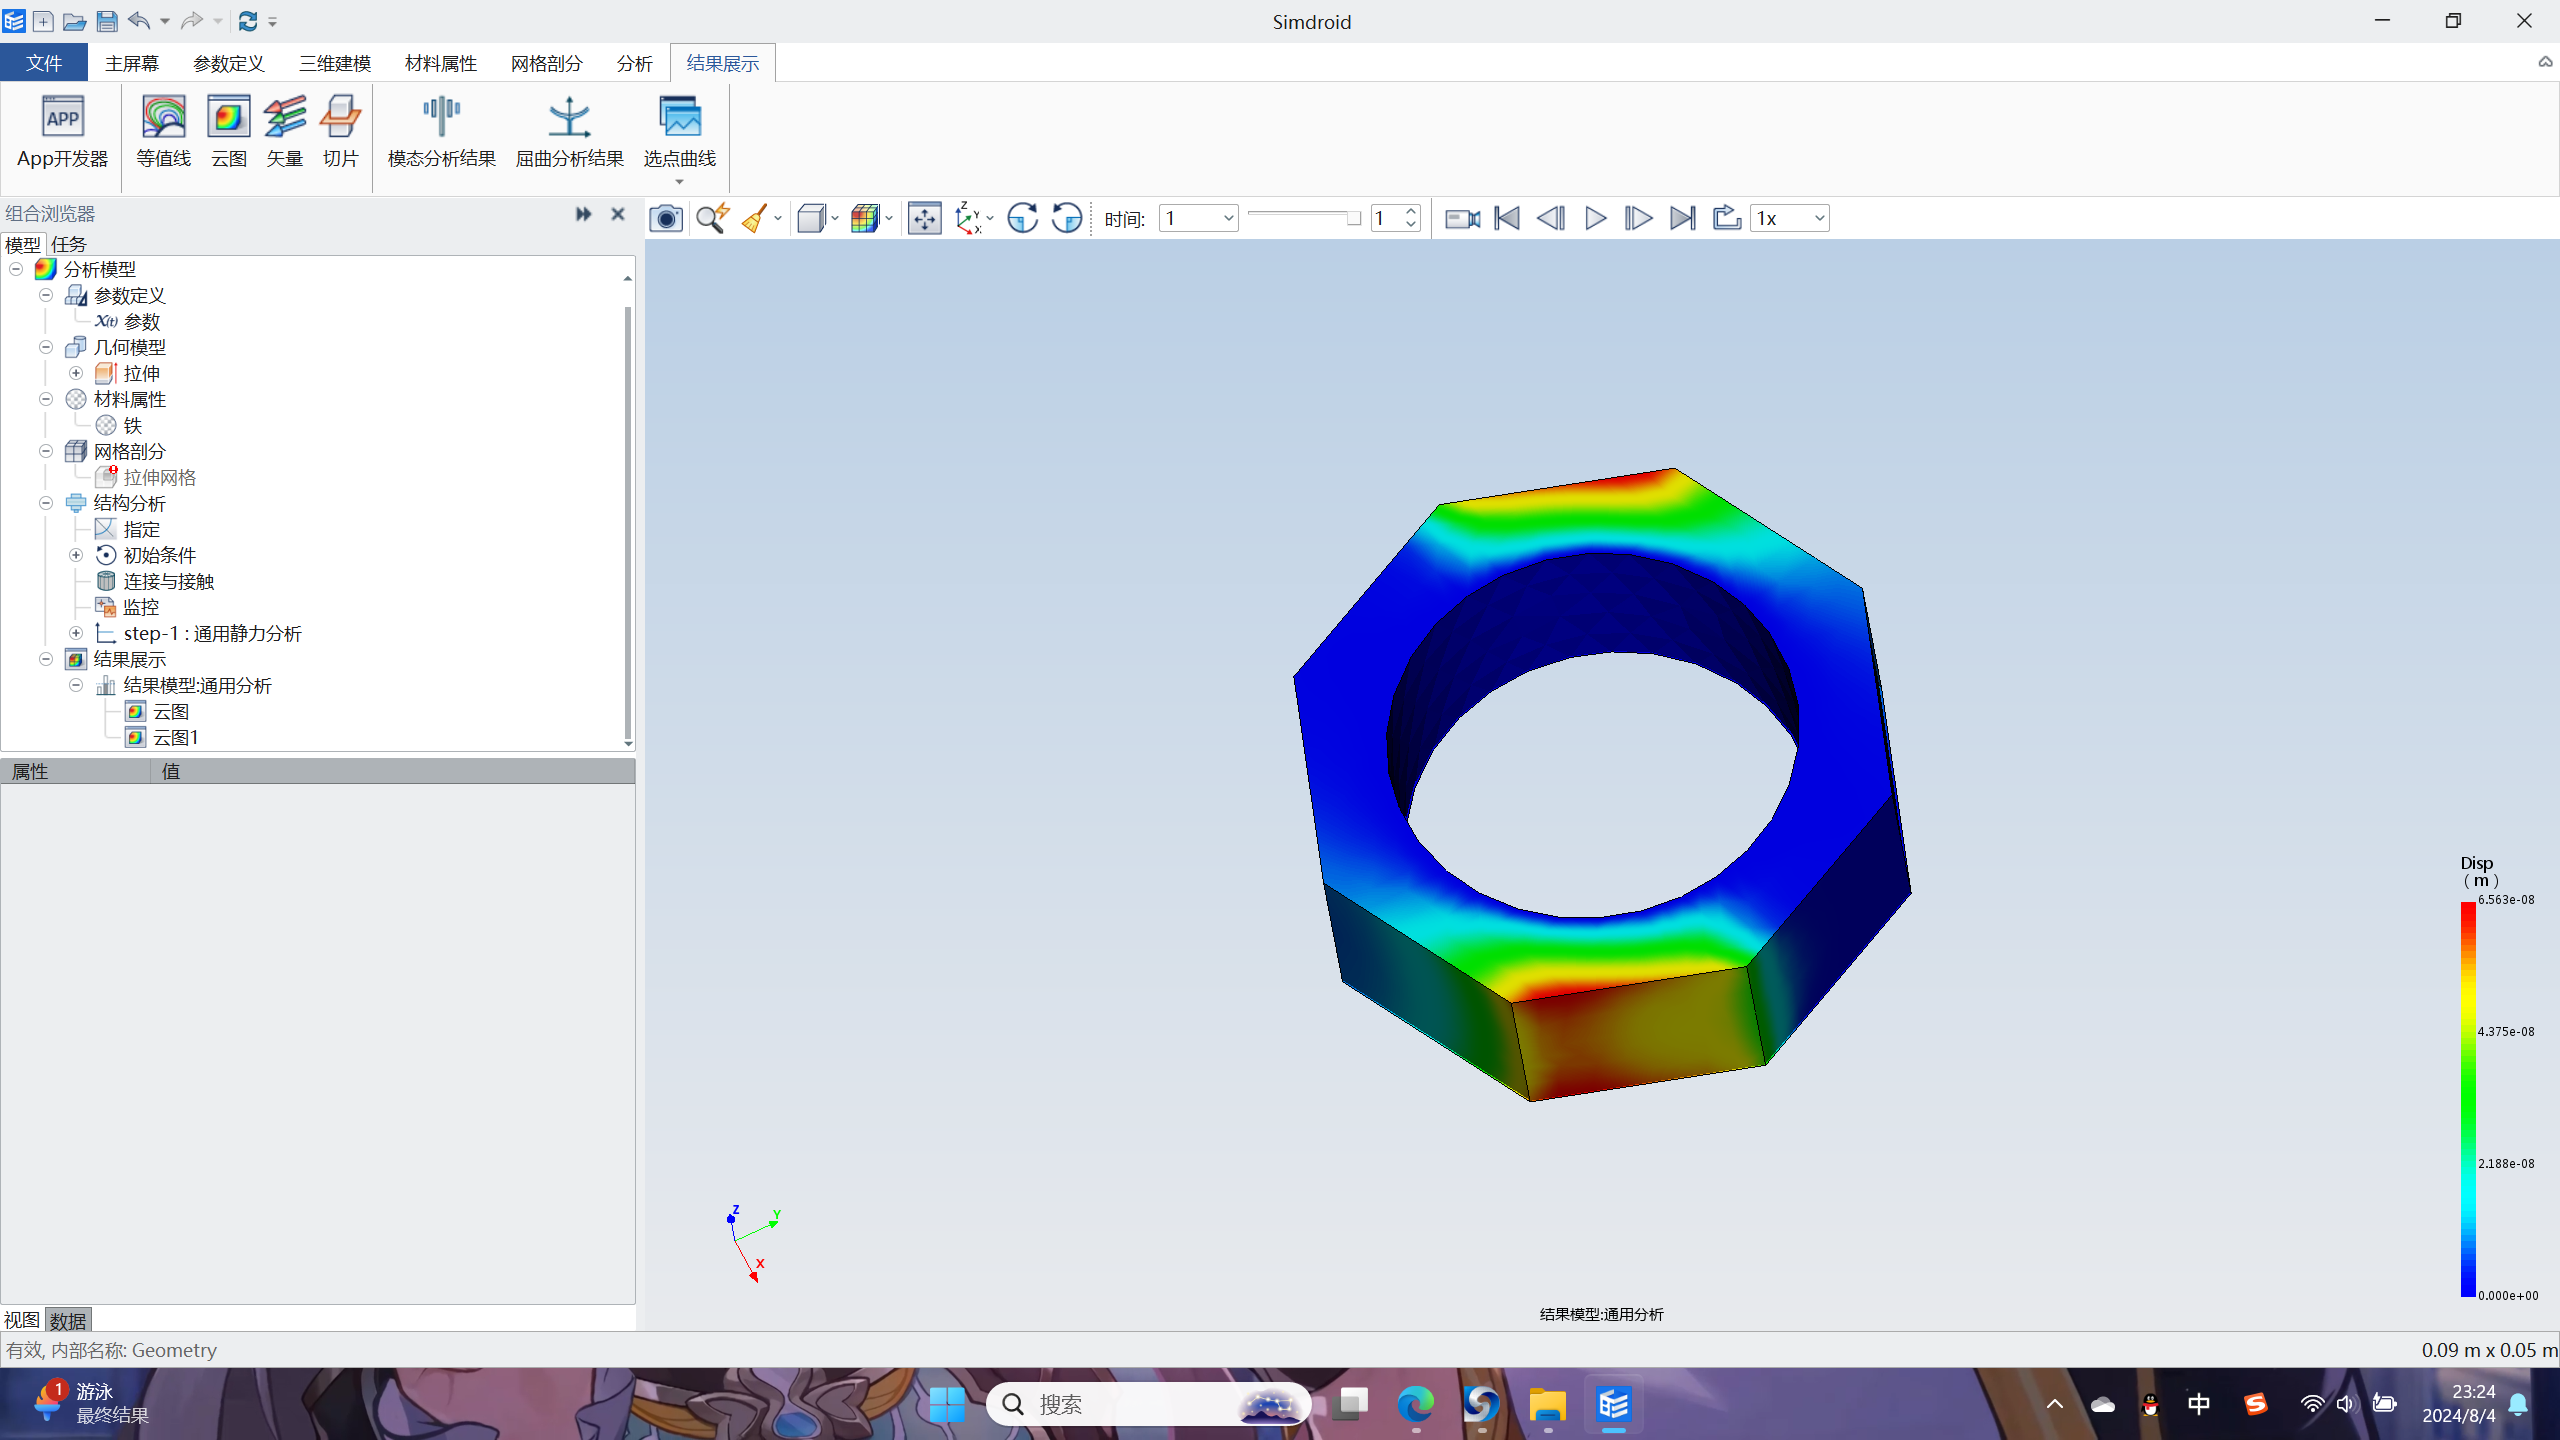Step forward one frame
The width and height of the screenshot is (2560, 1440).
click(1639, 218)
